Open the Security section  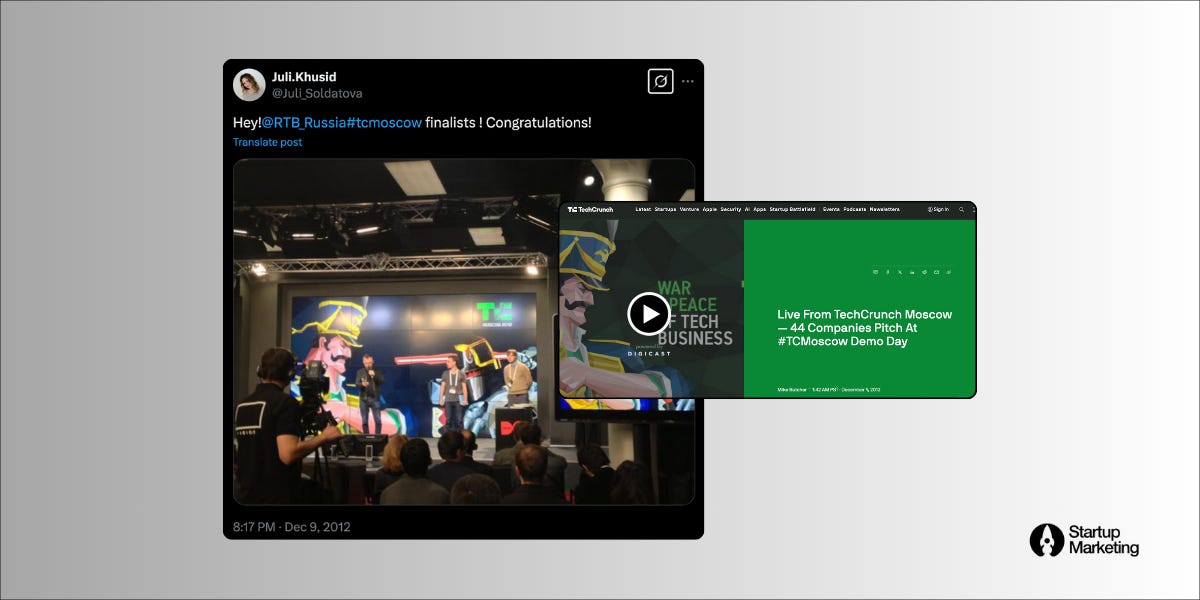(731, 209)
